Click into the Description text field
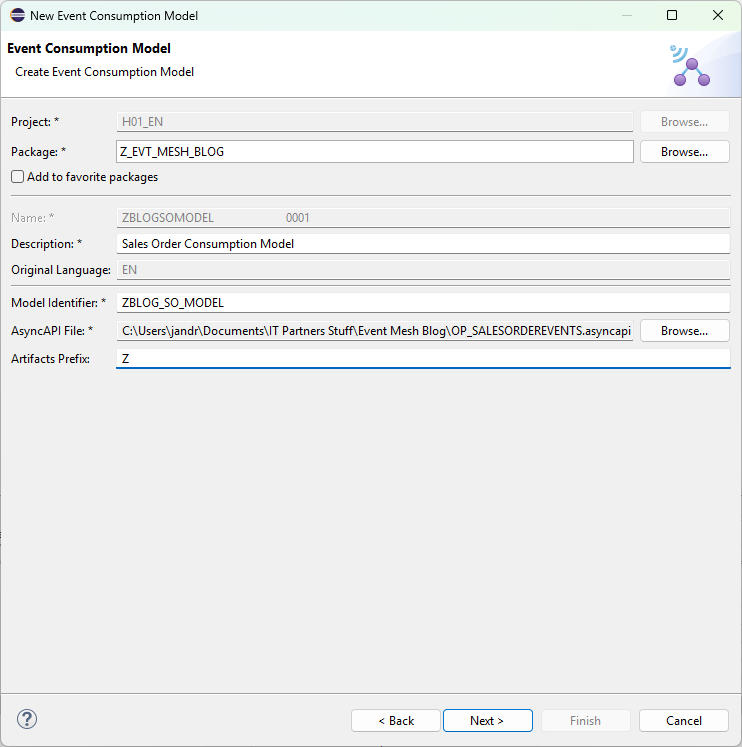The image size is (742, 747). [423, 244]
